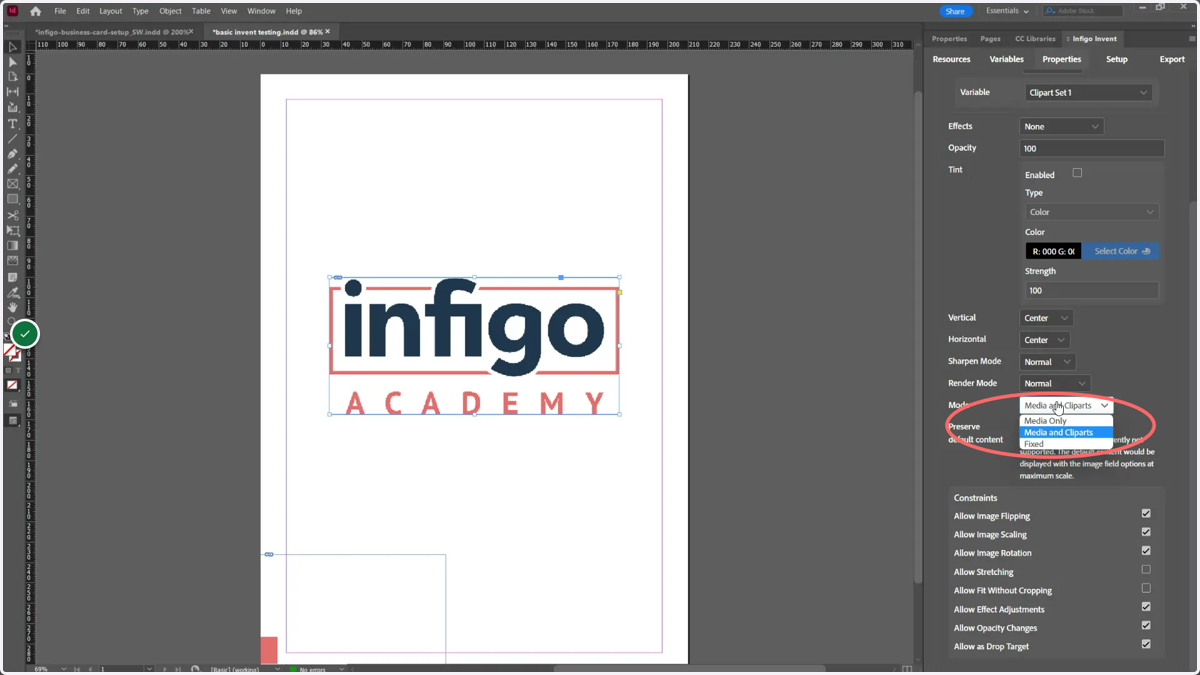Select the Hand tool
The height and width of the screenshot is (675, 1200).
point(13,308)
